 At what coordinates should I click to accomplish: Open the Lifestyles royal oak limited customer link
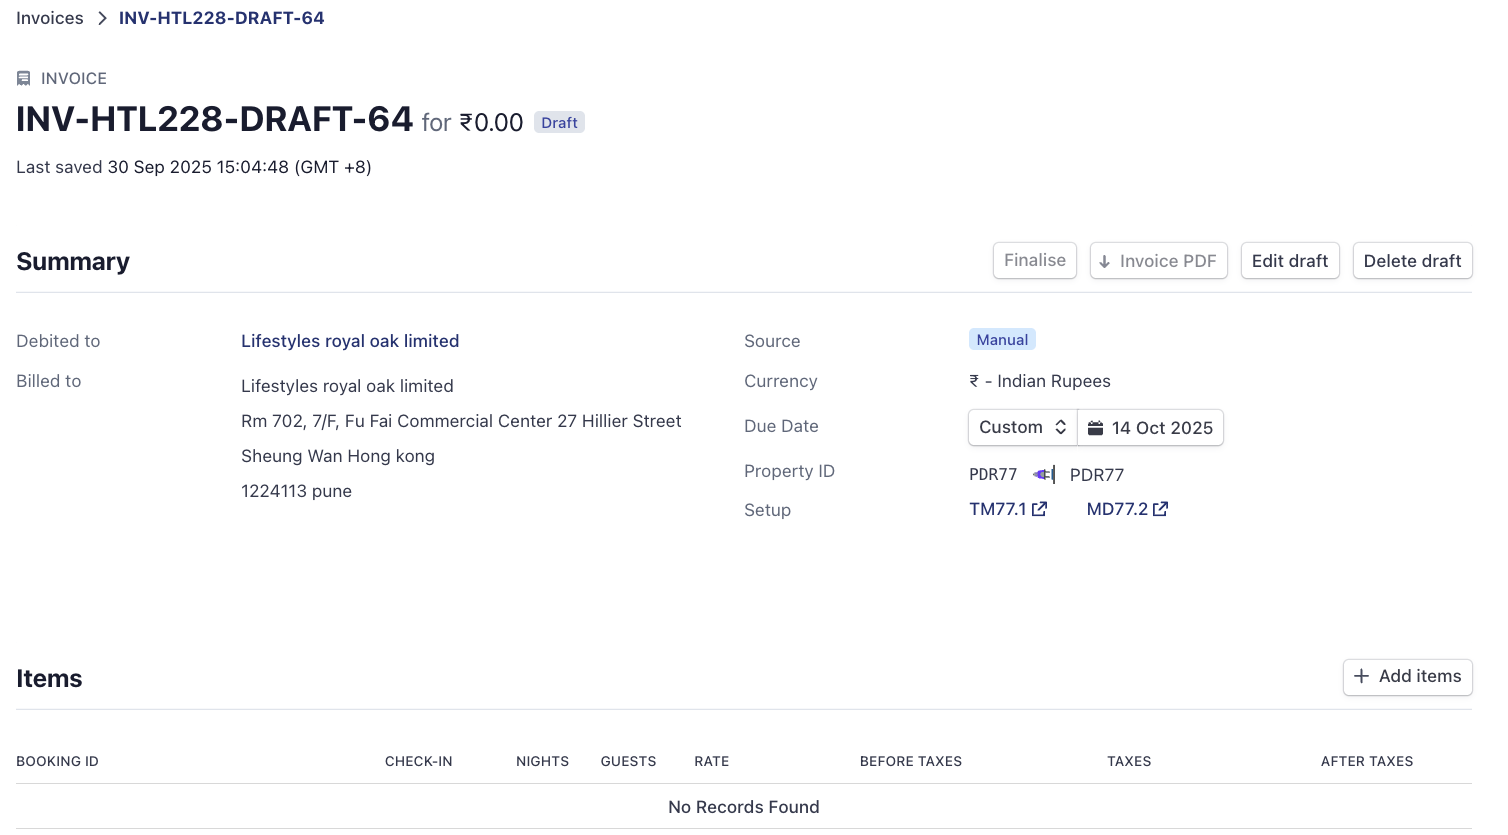[350, 341]
